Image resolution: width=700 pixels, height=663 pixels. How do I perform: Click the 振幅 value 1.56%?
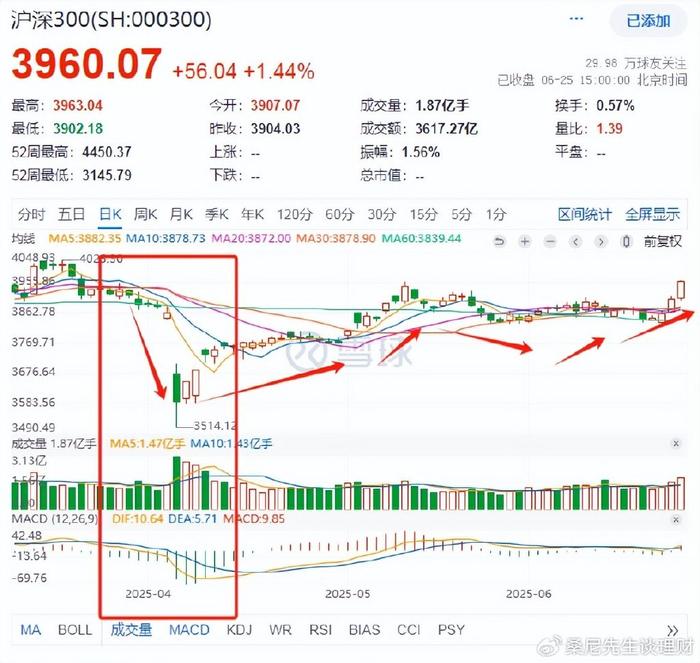pyautogui.click(x=421, y=152)
